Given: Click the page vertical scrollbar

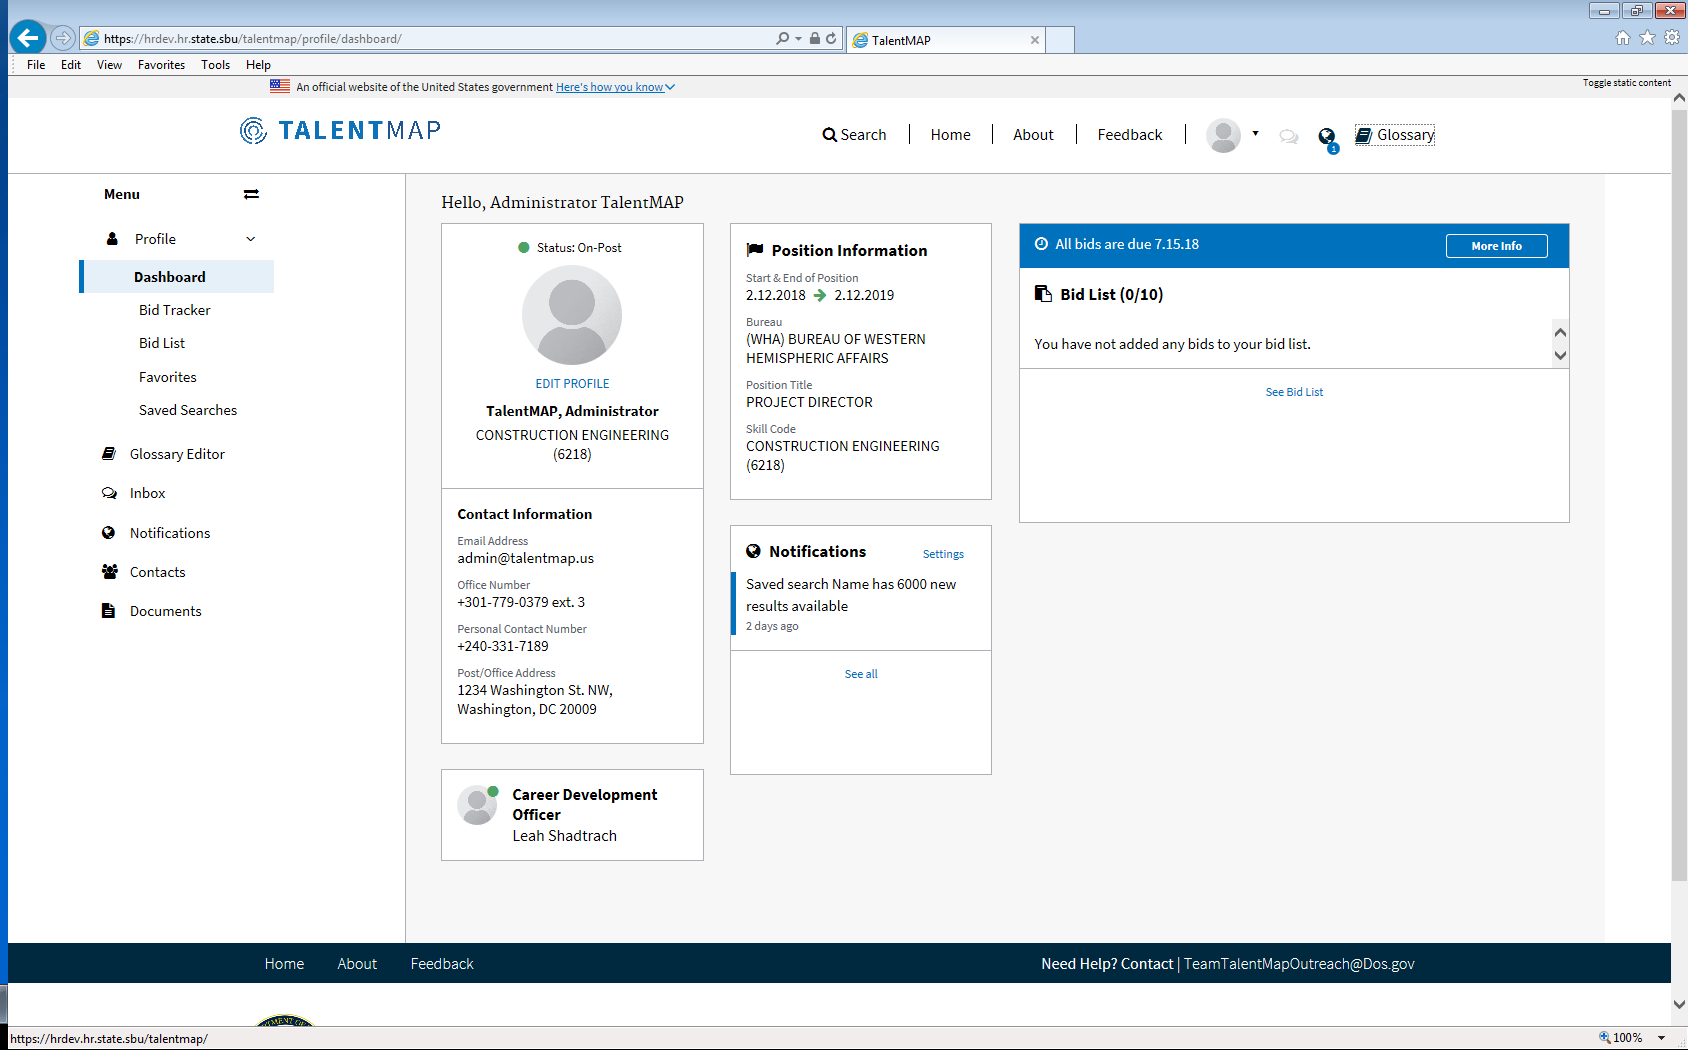Looking at the screenshot, I should click(x=1679, y=495).
